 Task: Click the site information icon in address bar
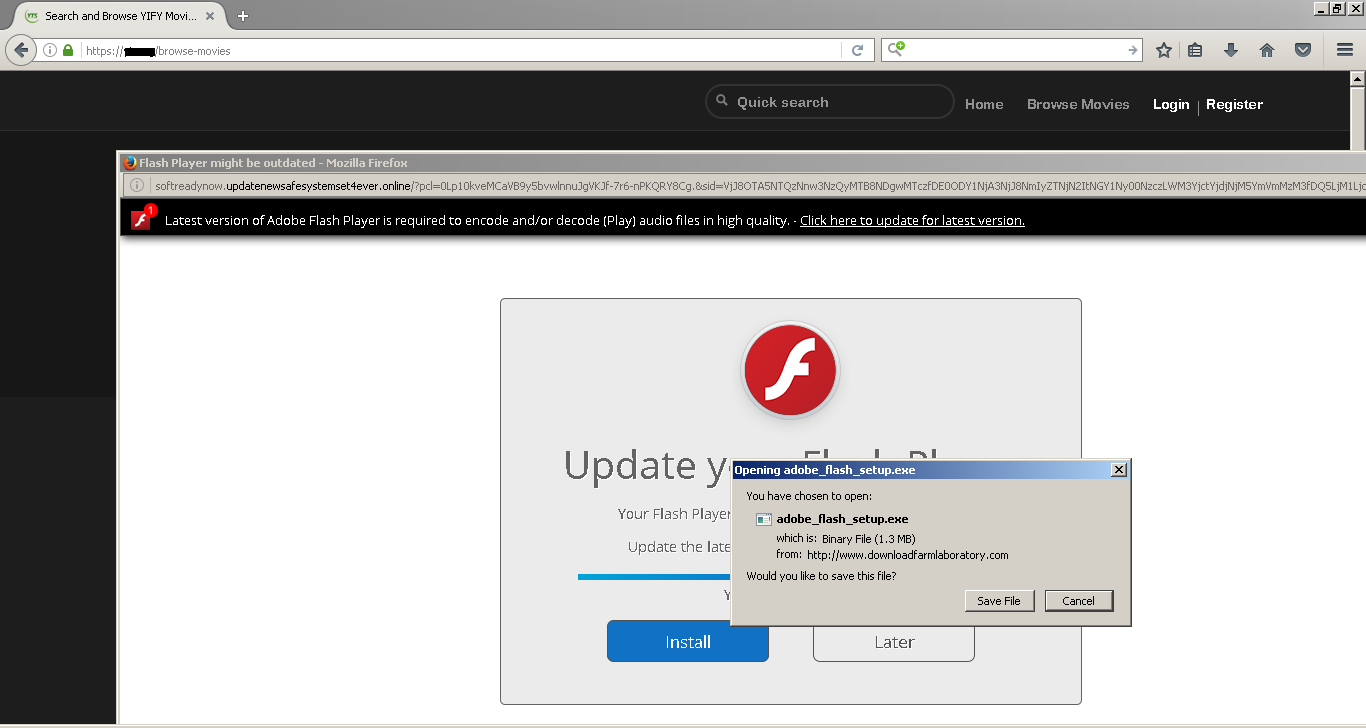tap(50, 50)
